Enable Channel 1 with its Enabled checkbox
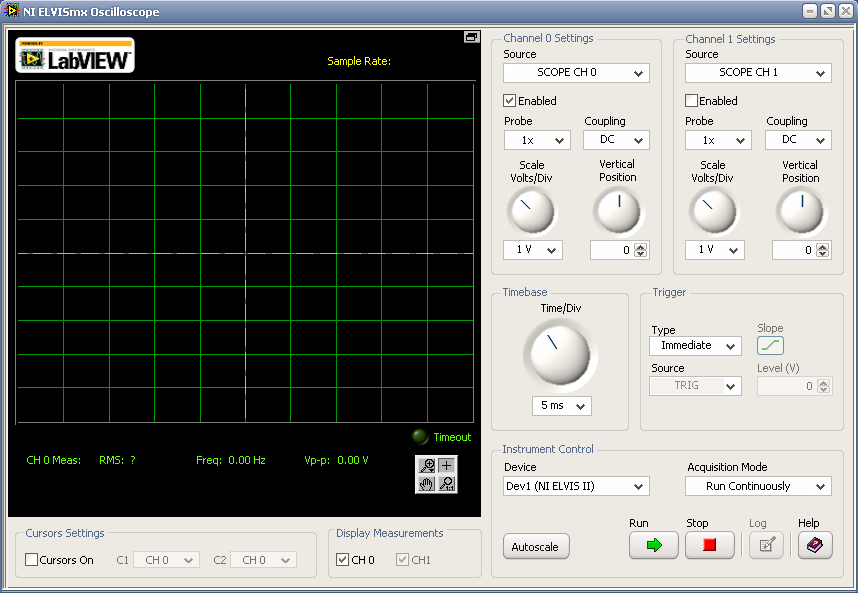 pos(691,101)
